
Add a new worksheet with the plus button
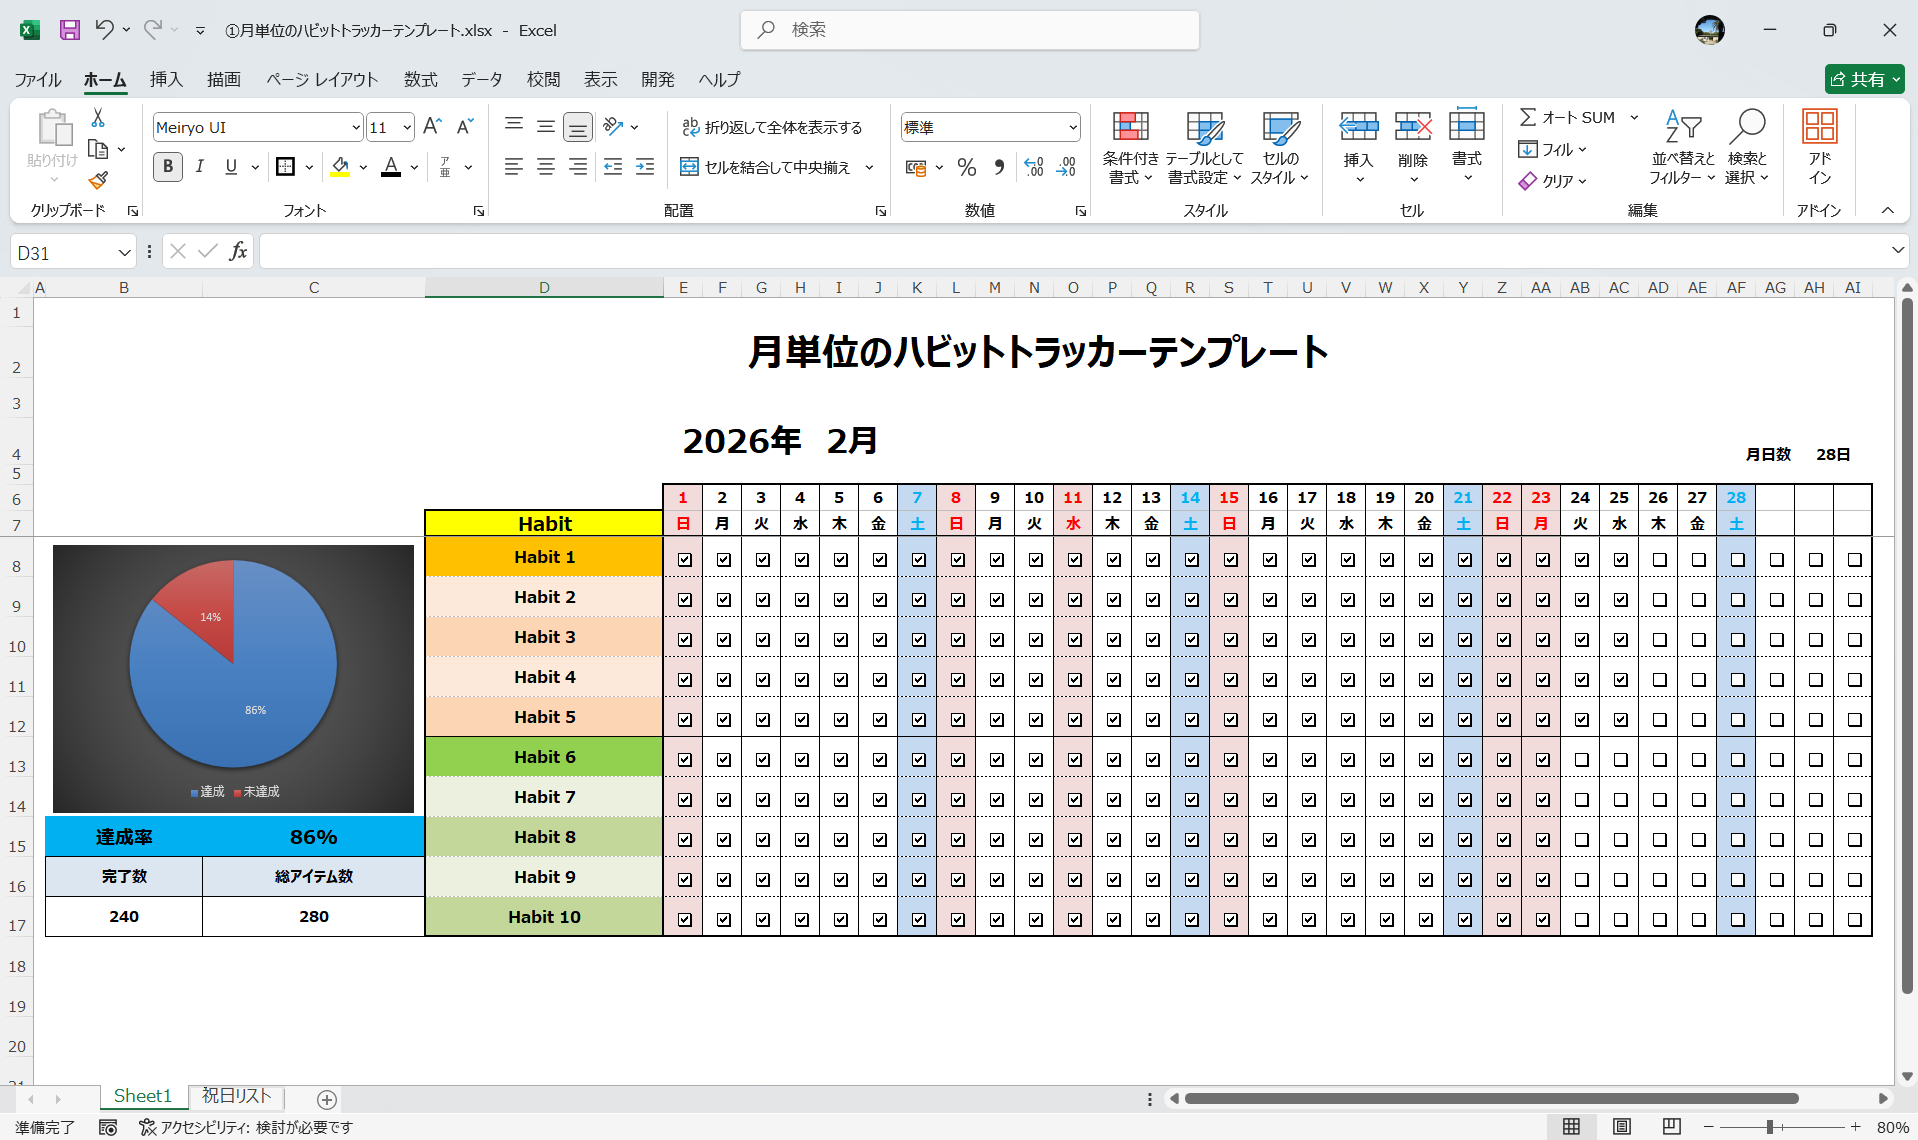click(x=326, y=1097)
